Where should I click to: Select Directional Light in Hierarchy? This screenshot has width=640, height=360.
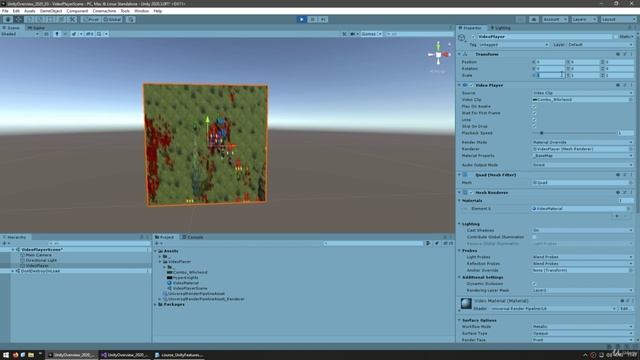(41, 260)
